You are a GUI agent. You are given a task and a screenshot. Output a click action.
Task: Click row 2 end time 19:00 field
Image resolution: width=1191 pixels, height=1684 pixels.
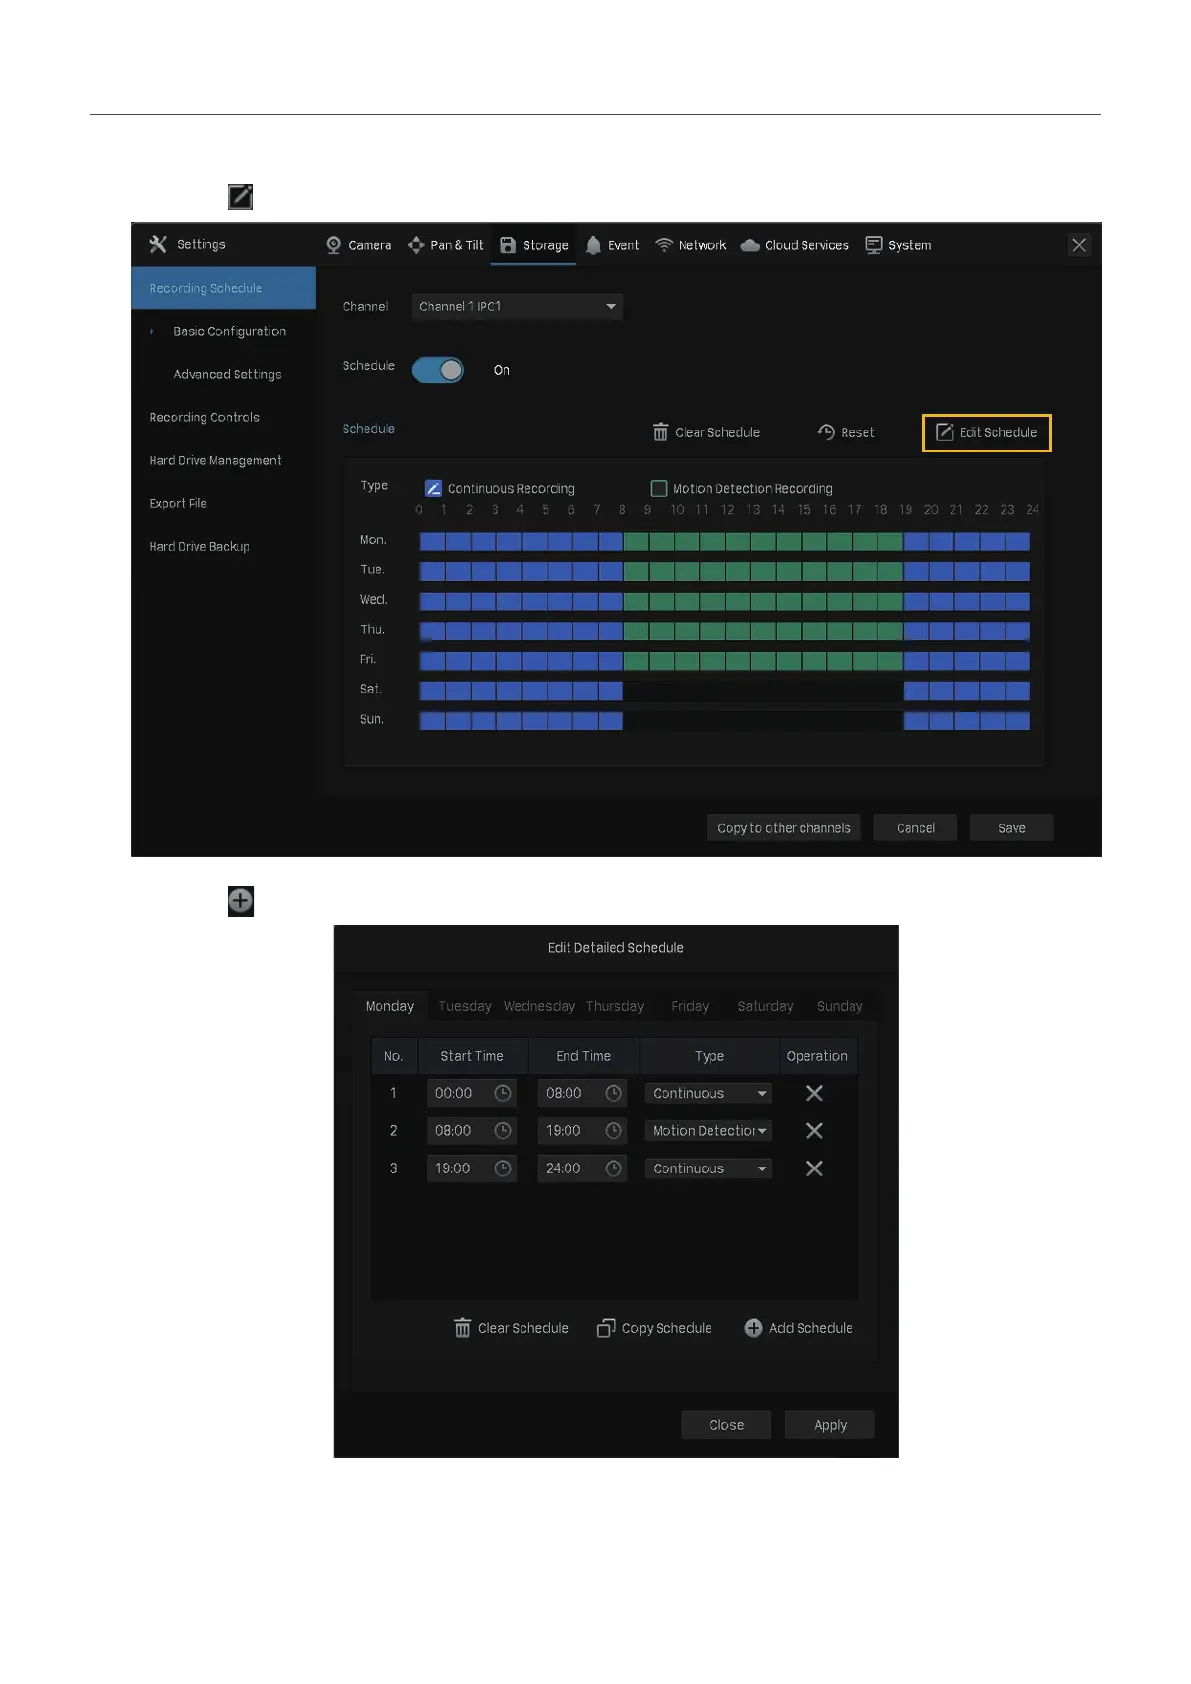coord(582,1130)
